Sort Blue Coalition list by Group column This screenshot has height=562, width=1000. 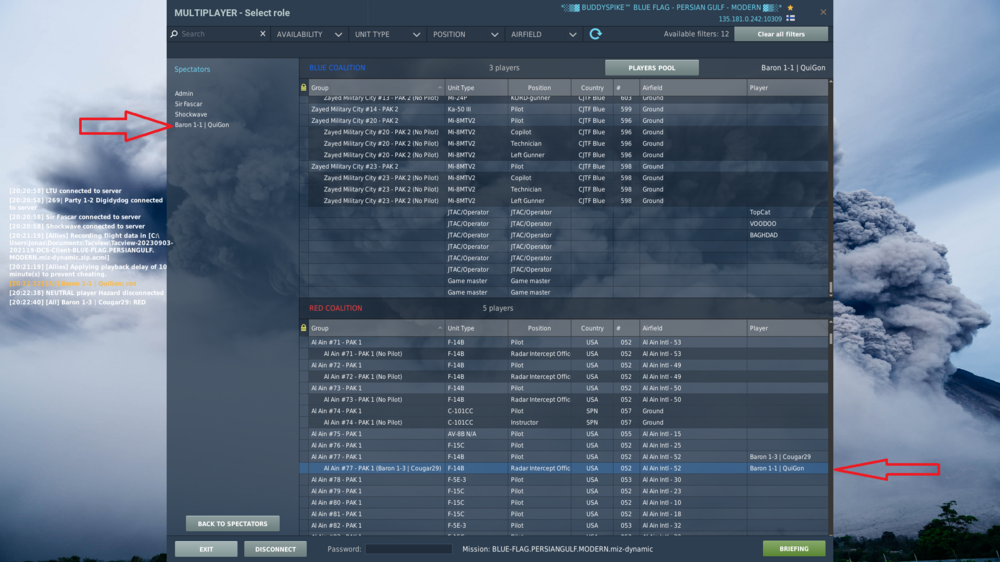point(376,87)
